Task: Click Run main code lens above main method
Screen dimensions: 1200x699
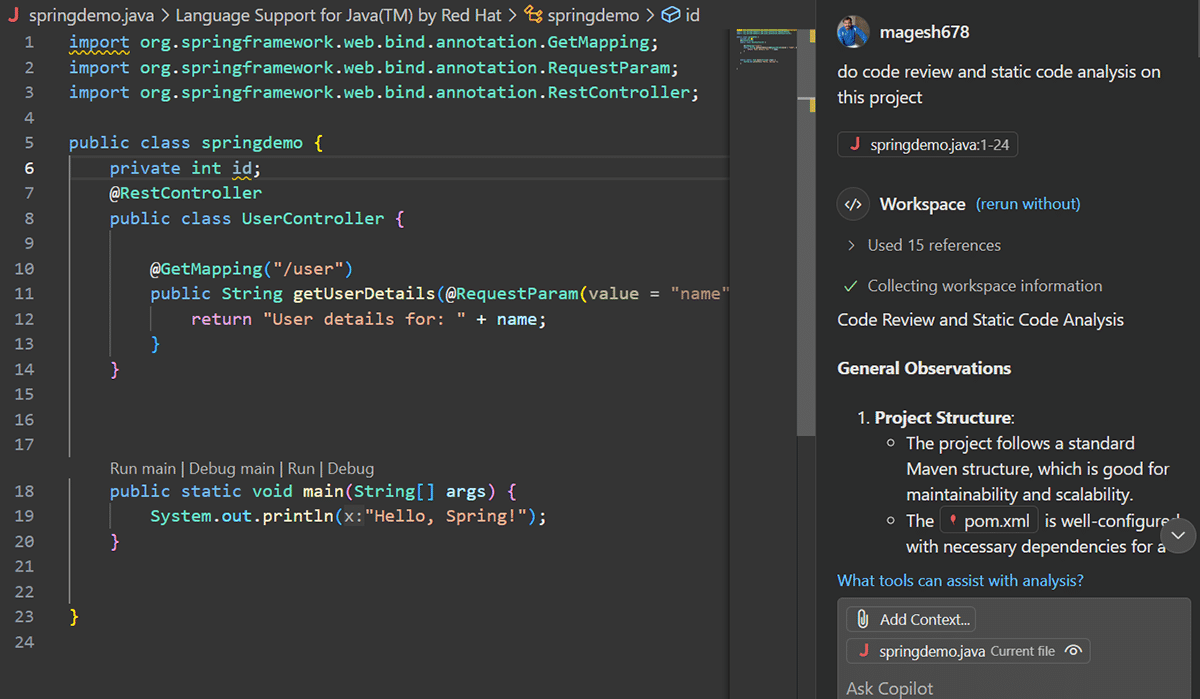Action: click(x=142, y=468)
